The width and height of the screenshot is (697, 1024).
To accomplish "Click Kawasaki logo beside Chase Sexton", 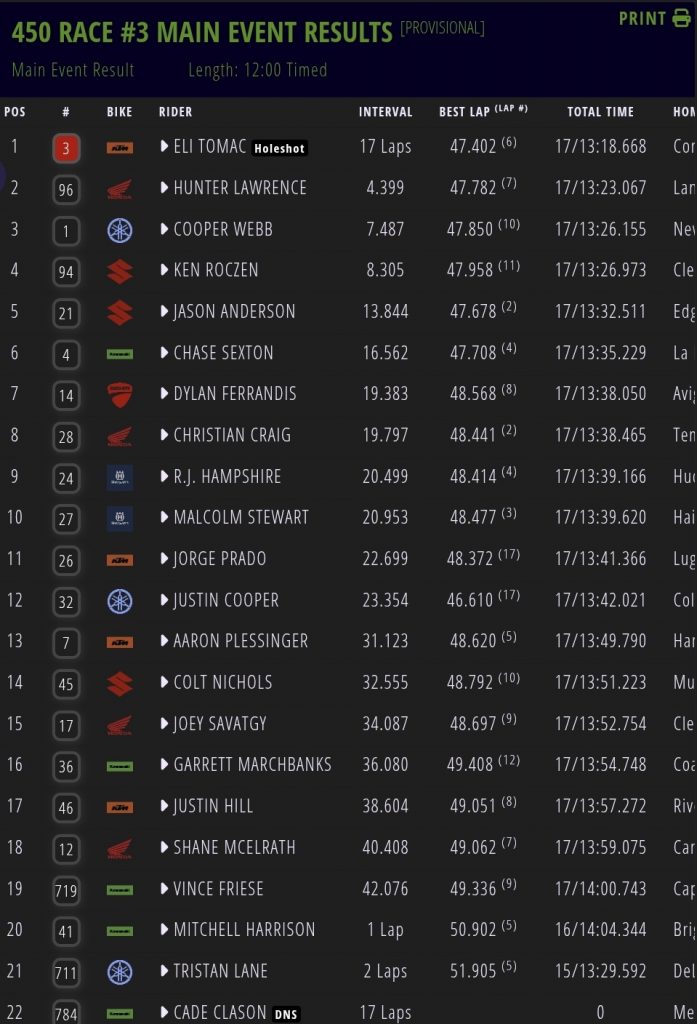I will [x=119, y=353].
